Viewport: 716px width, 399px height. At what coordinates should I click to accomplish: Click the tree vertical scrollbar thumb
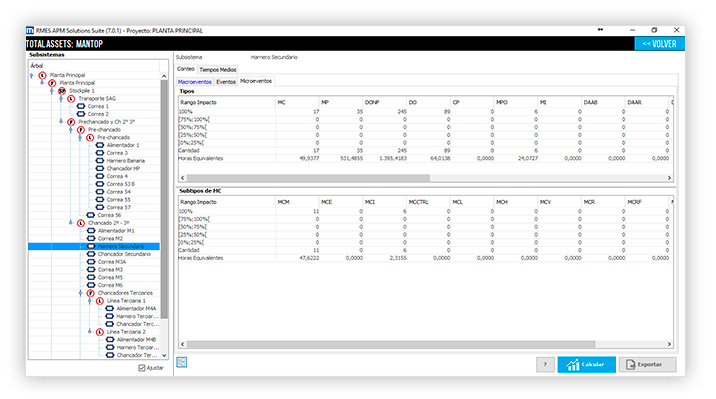(164, 199)
